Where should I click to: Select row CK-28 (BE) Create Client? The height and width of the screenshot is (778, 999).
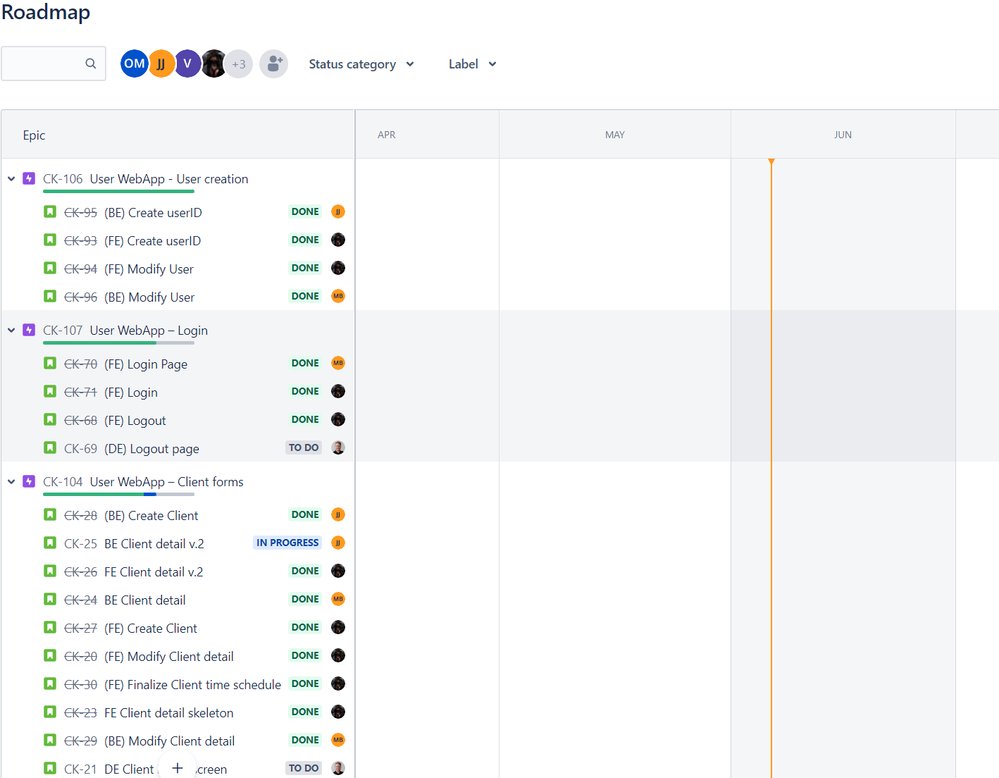point(178,515)
